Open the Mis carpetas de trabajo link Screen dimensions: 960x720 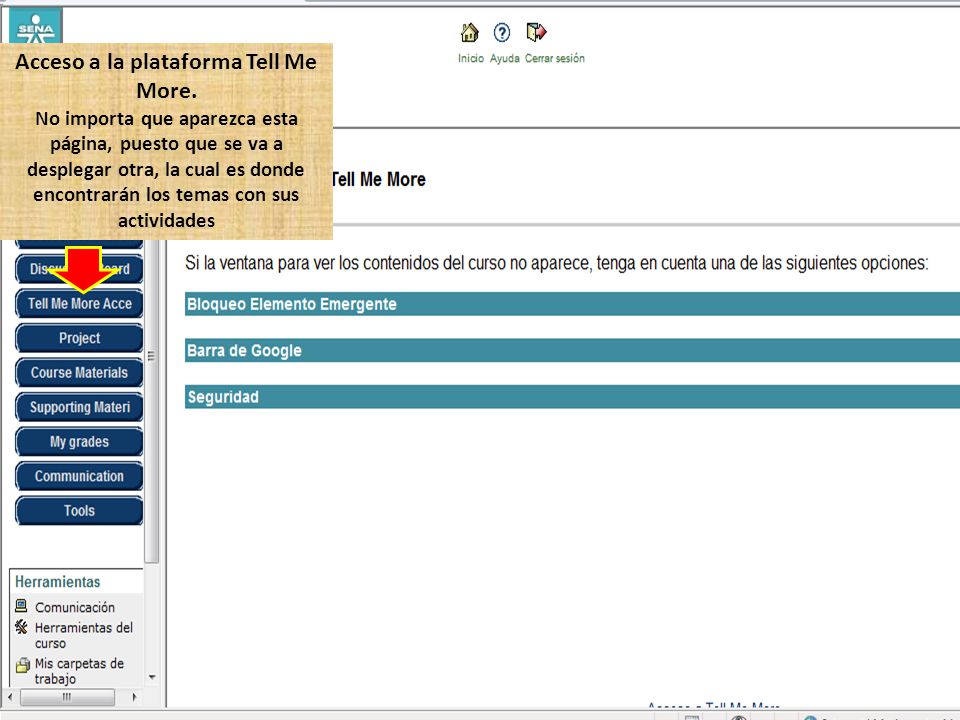80,671
